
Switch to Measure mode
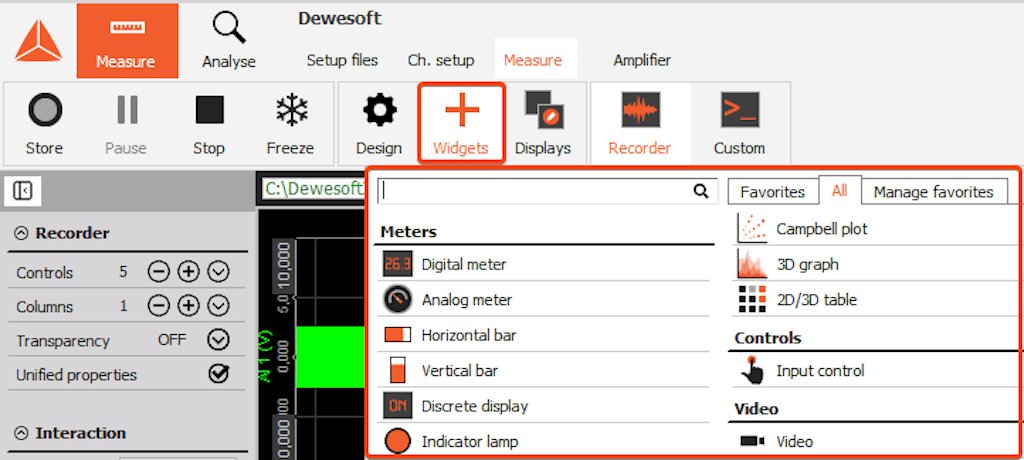127,41
